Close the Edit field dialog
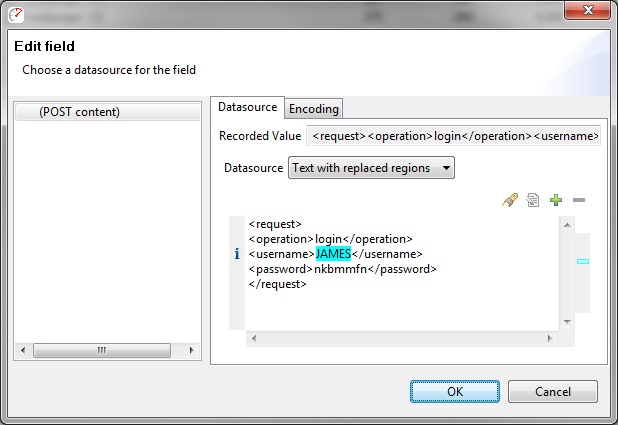The height and width of the screenshot is (425, 618). click(x=588, y=10)
